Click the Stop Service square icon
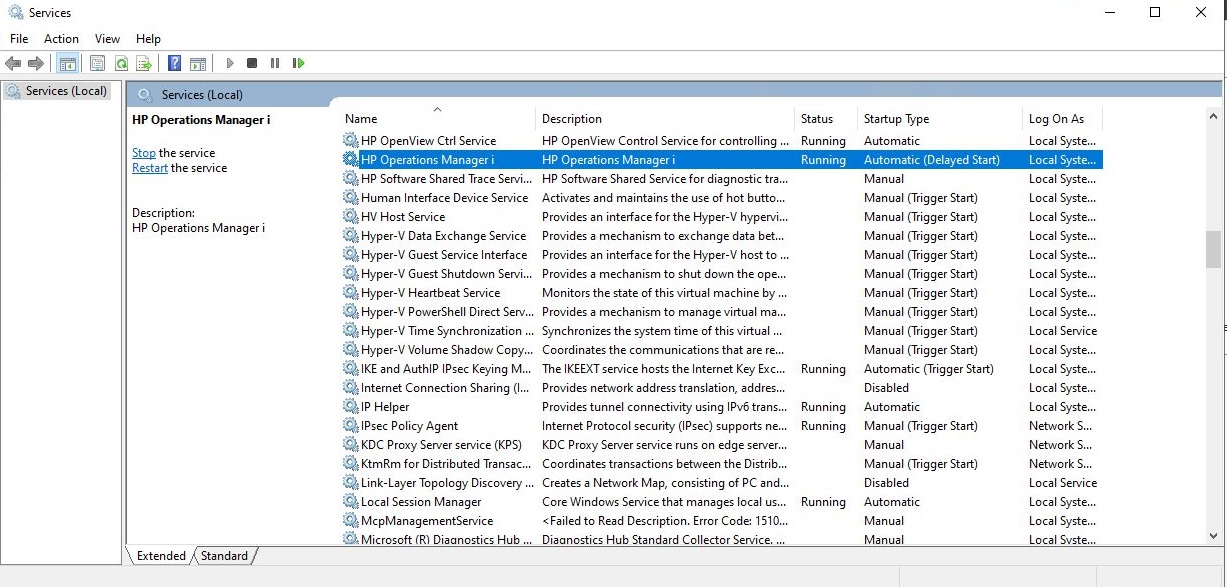1227x587 pixels. point(252,63)
